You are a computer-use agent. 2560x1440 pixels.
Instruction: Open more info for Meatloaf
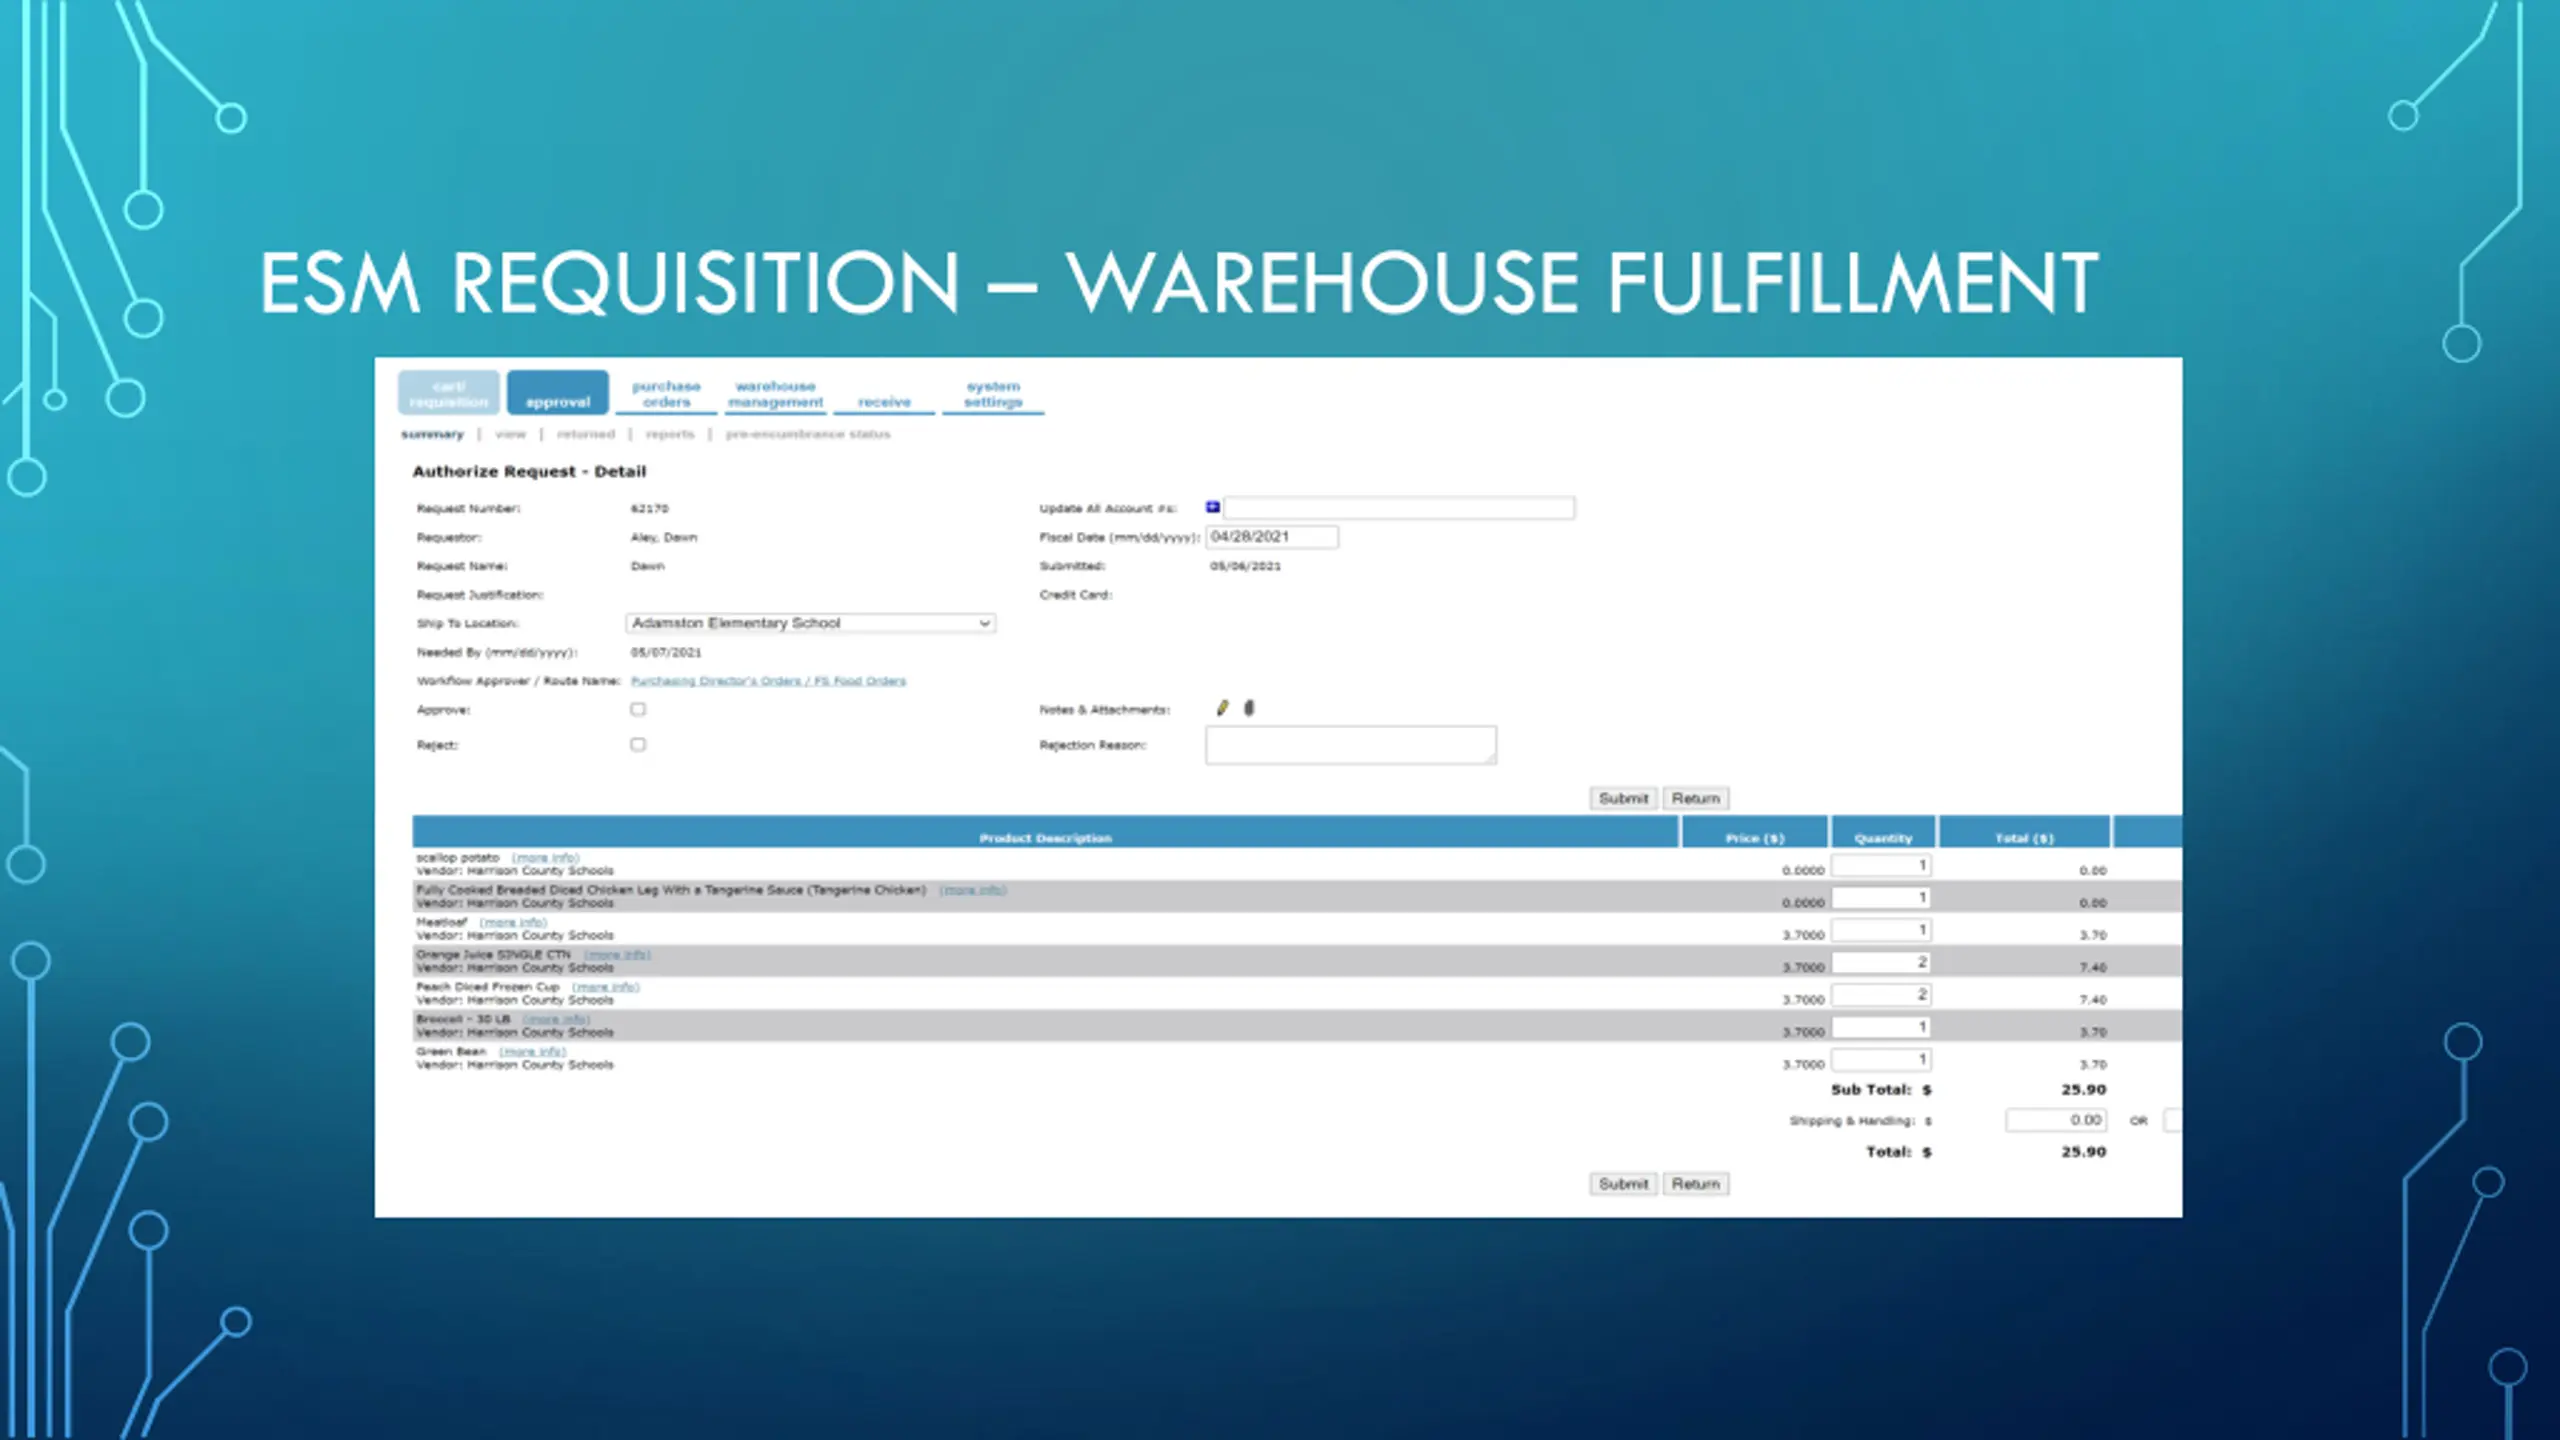[x=513, y=922]
